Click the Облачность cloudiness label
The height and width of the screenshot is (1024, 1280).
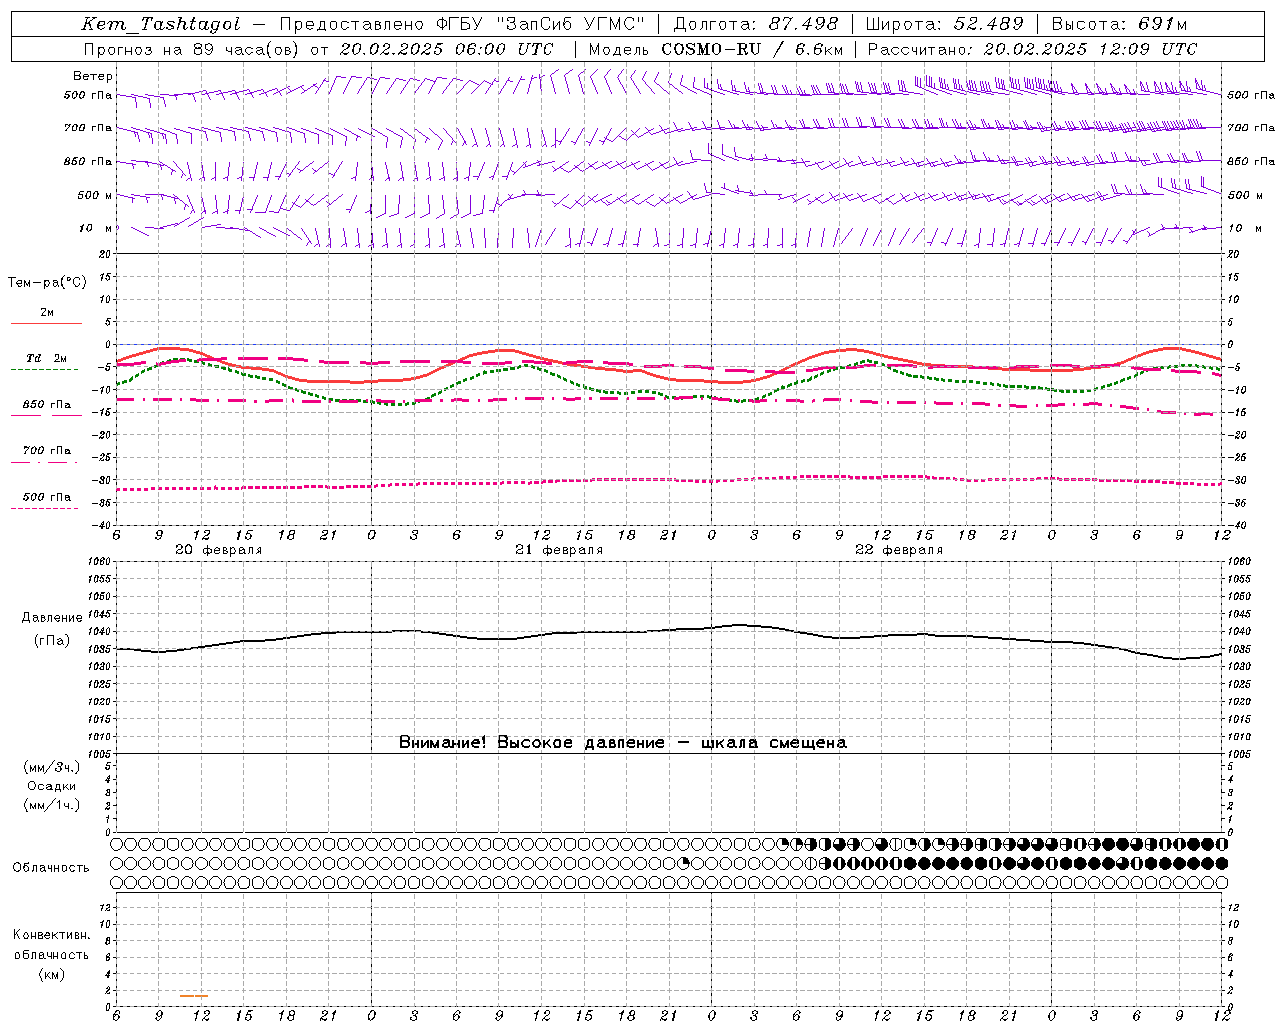pos(51,868)
